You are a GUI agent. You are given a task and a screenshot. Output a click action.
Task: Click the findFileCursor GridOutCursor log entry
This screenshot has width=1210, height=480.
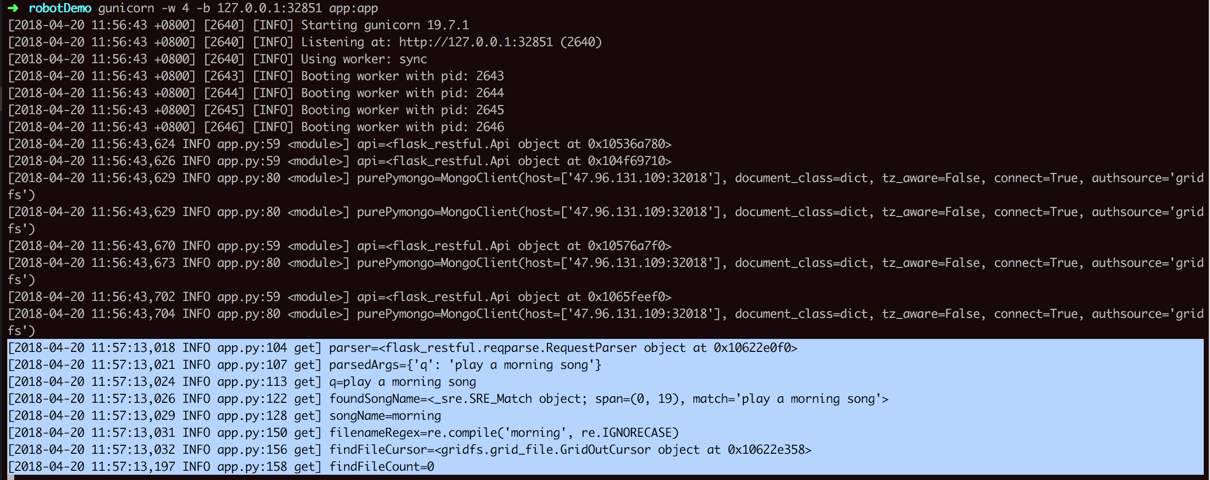[570, 450]
